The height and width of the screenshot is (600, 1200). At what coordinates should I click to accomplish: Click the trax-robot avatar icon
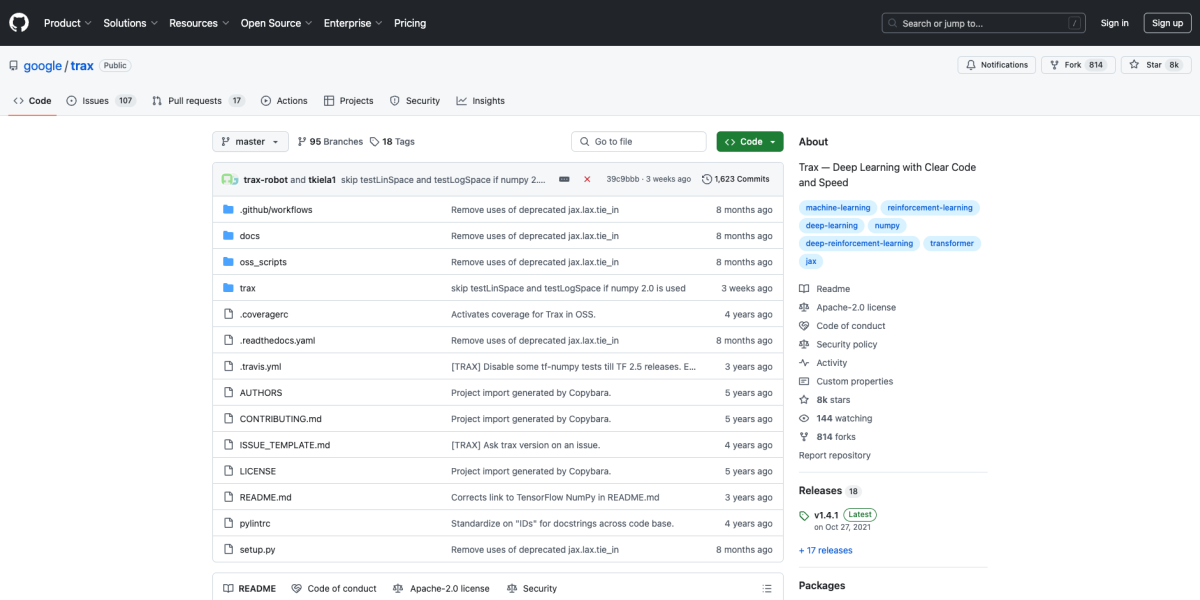pos(229,179)
